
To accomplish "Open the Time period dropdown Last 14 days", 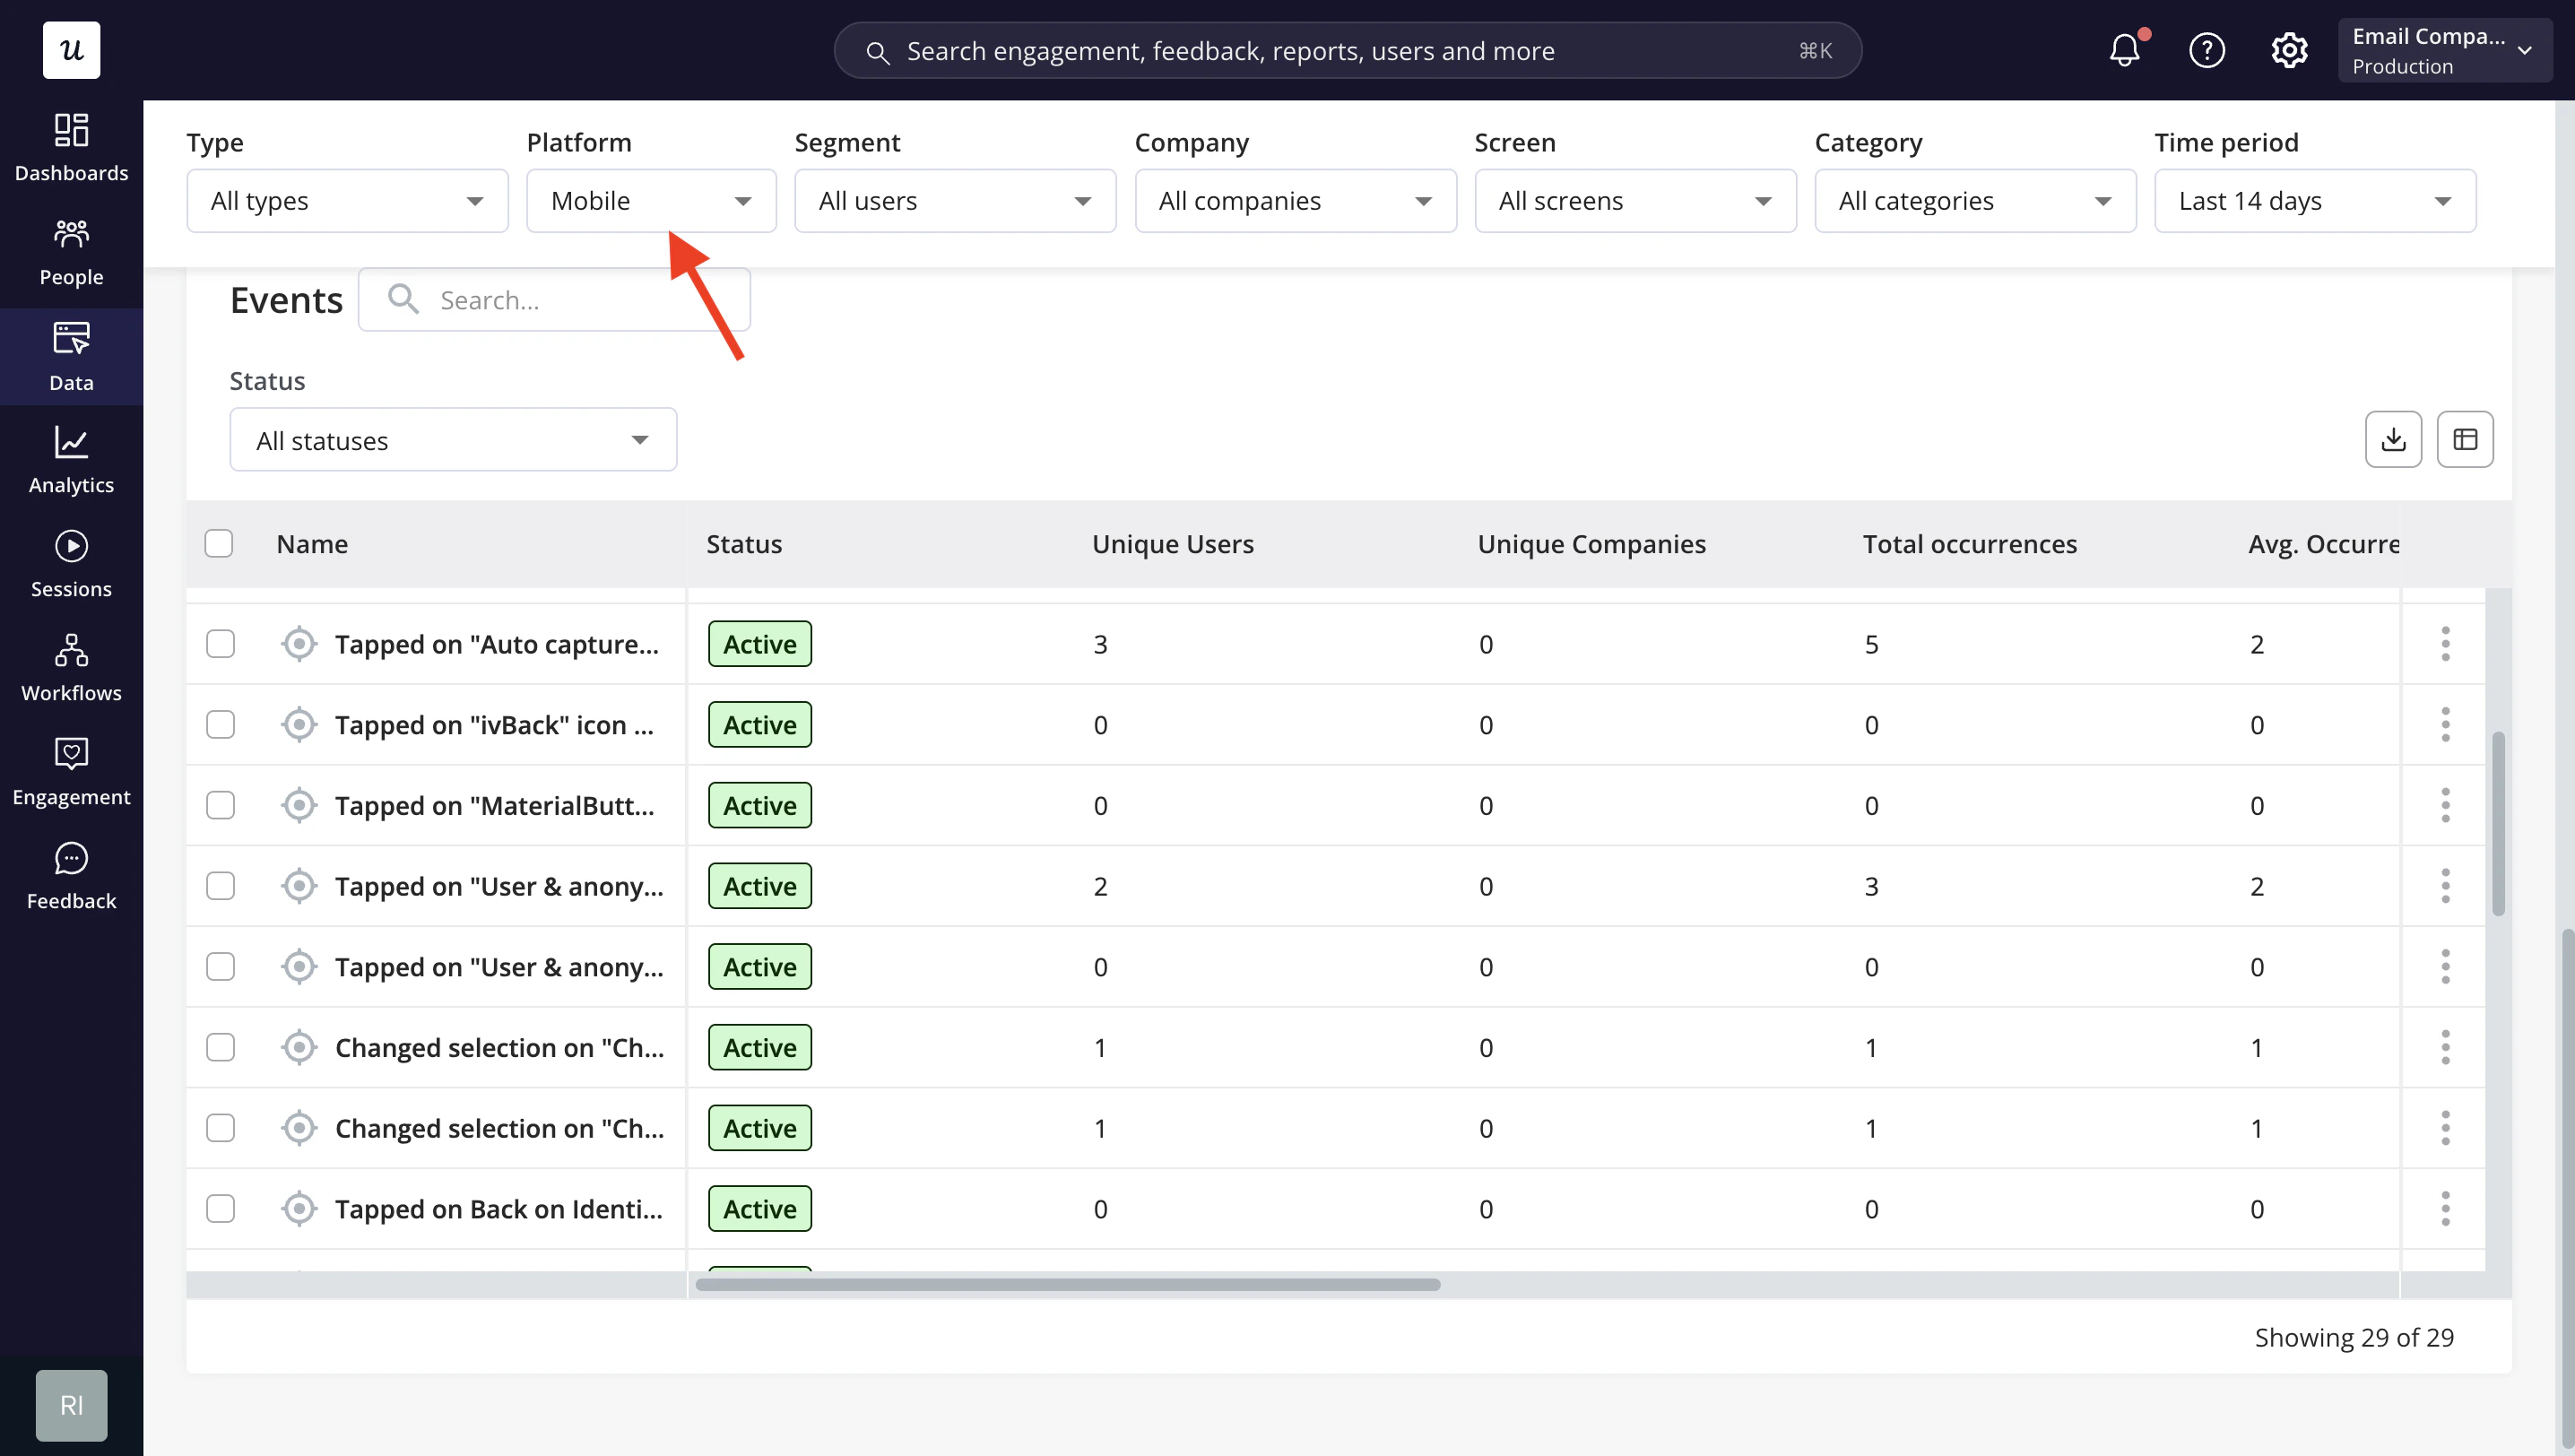I will coord(2315,201).
